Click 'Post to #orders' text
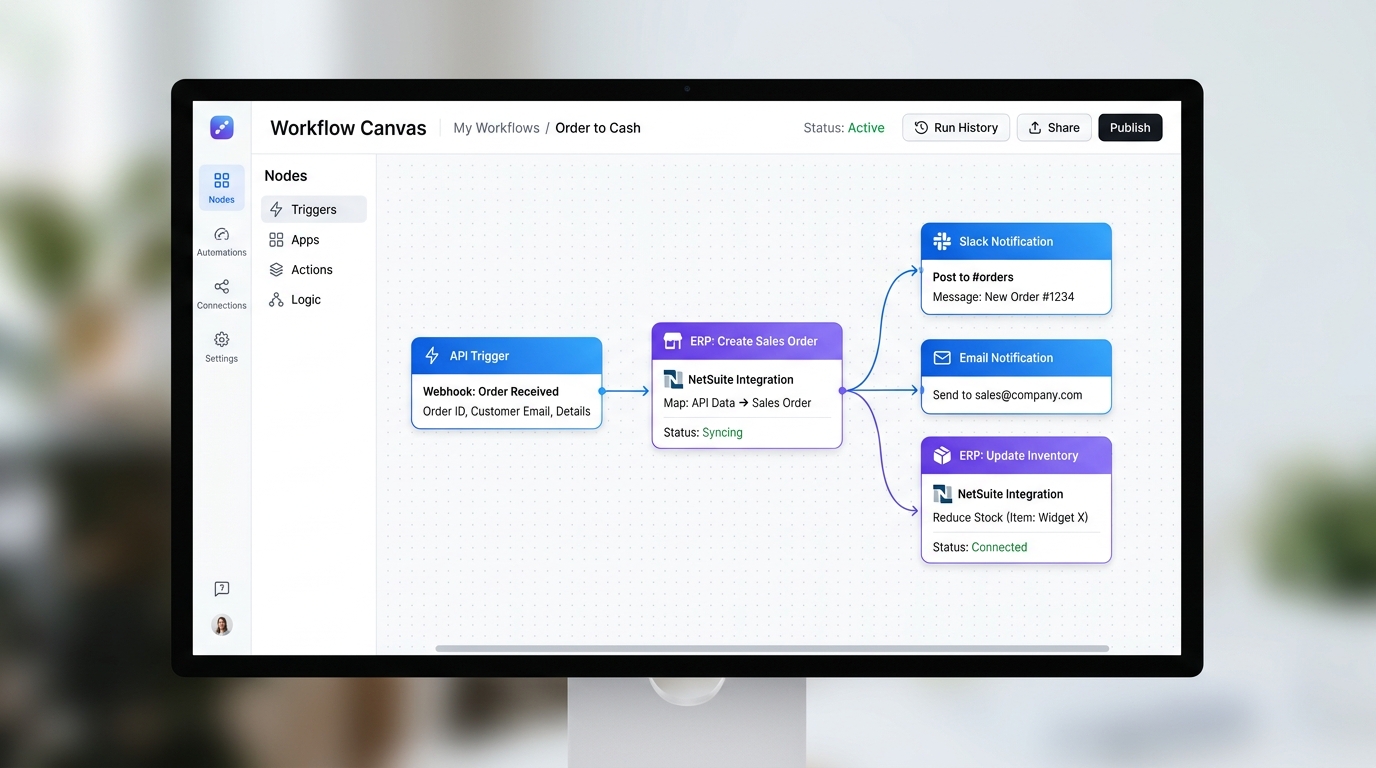 pyautogui.click(x=973, y=277)
